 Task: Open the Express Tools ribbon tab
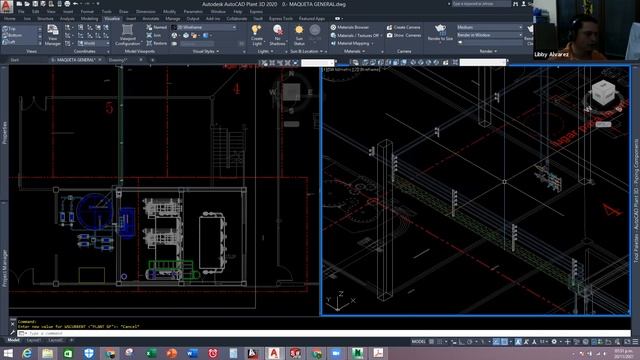click(x=281, y=19)
